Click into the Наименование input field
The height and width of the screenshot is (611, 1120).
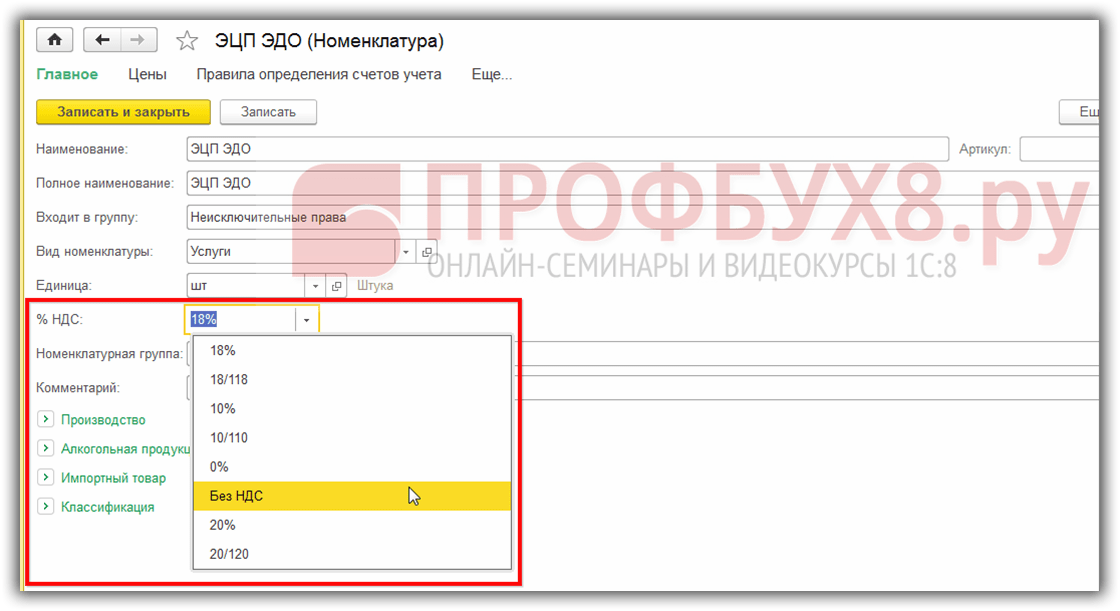click(x=566, y=149)
